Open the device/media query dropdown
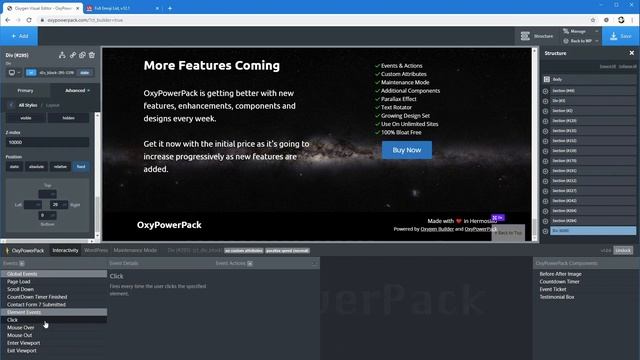The image size is (640, 360). click(14, 73)
